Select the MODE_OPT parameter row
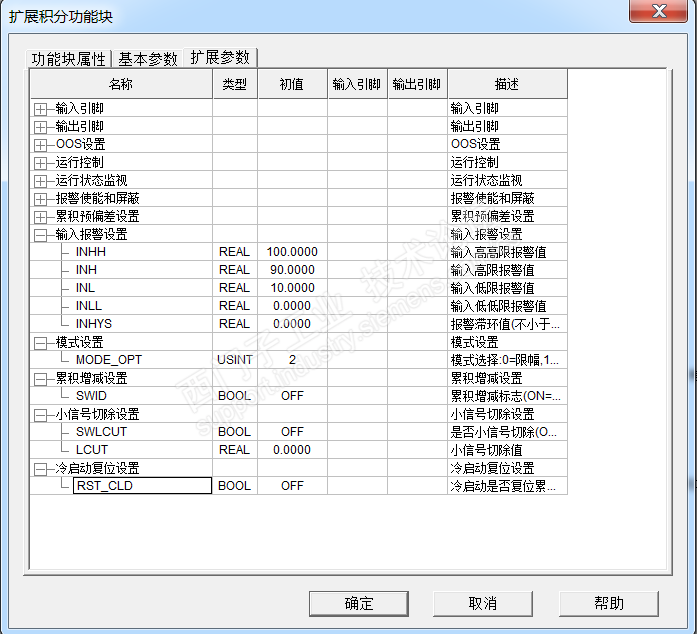Viewport: 697px width, 634px height. click(x=299, y=360)
